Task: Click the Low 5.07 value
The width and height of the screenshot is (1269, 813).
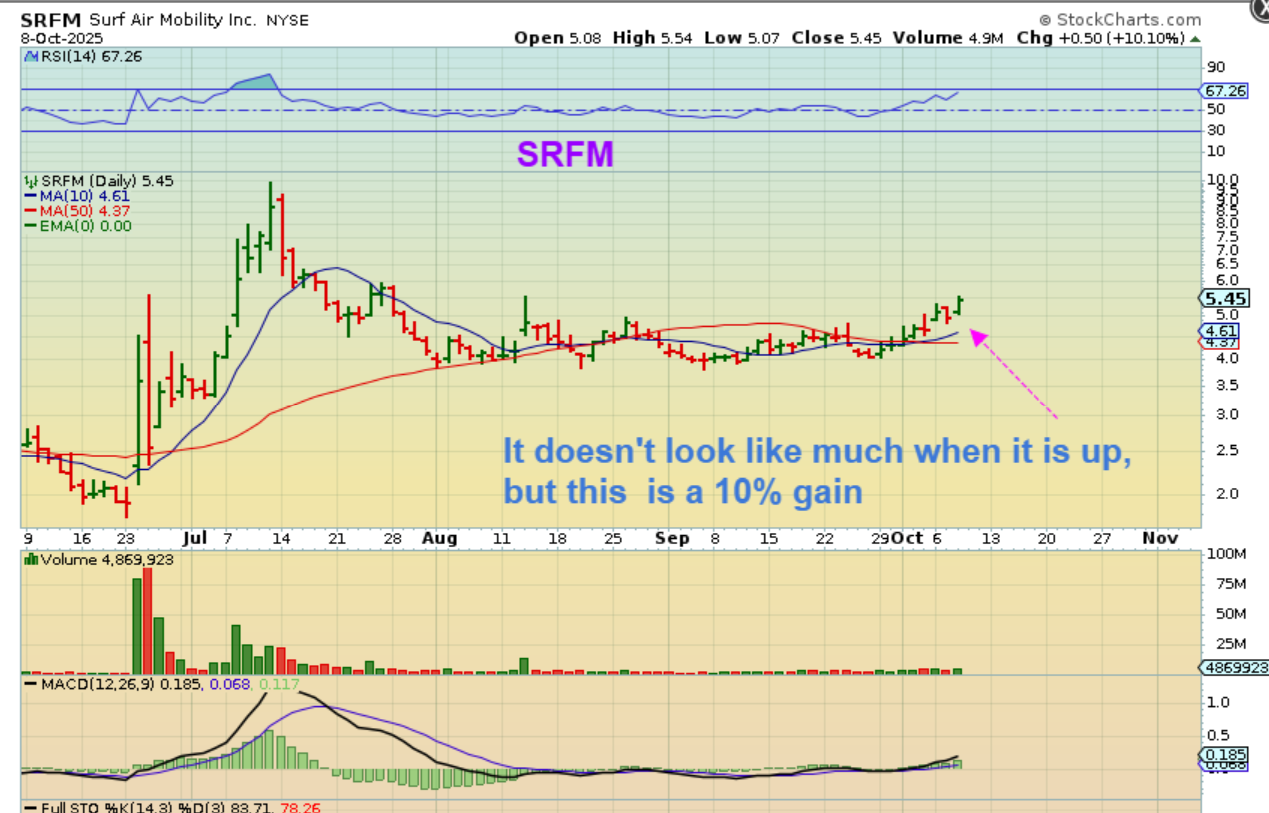Action: [x=740, y=38]
